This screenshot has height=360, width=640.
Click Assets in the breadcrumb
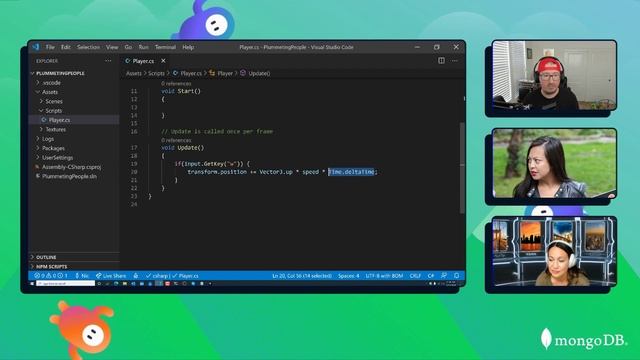coord(133,73)
